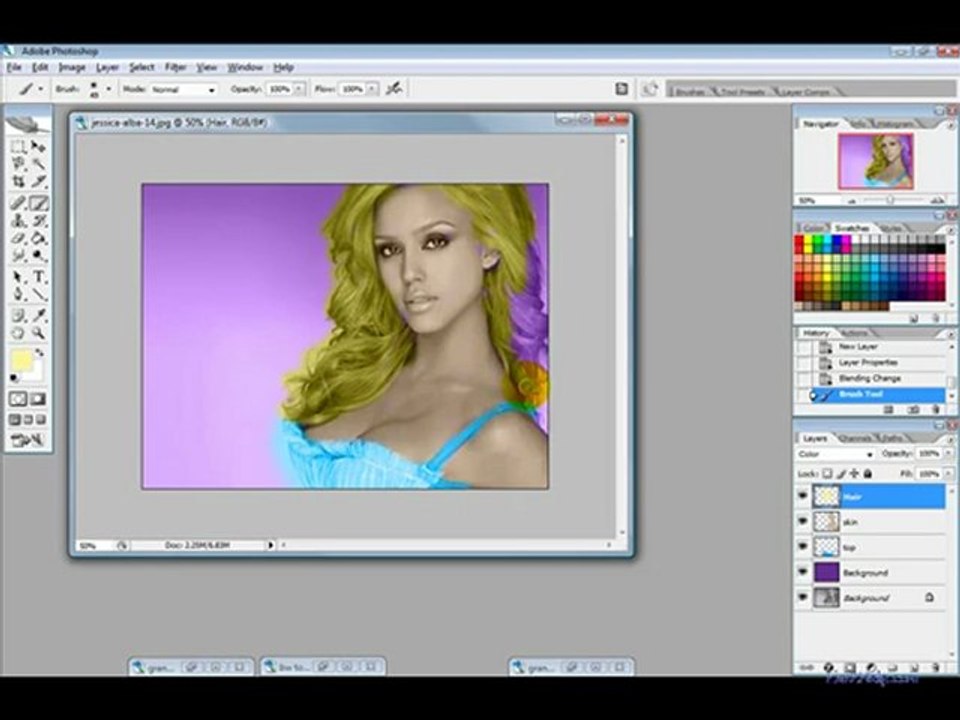The height and width of the screenshot is (720, 960).
Task: Select the skin layer
Action: 879,522
